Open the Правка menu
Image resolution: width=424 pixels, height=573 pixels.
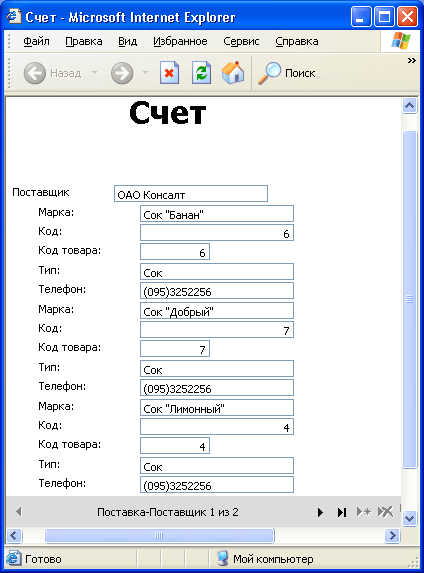tap(84, 42)
